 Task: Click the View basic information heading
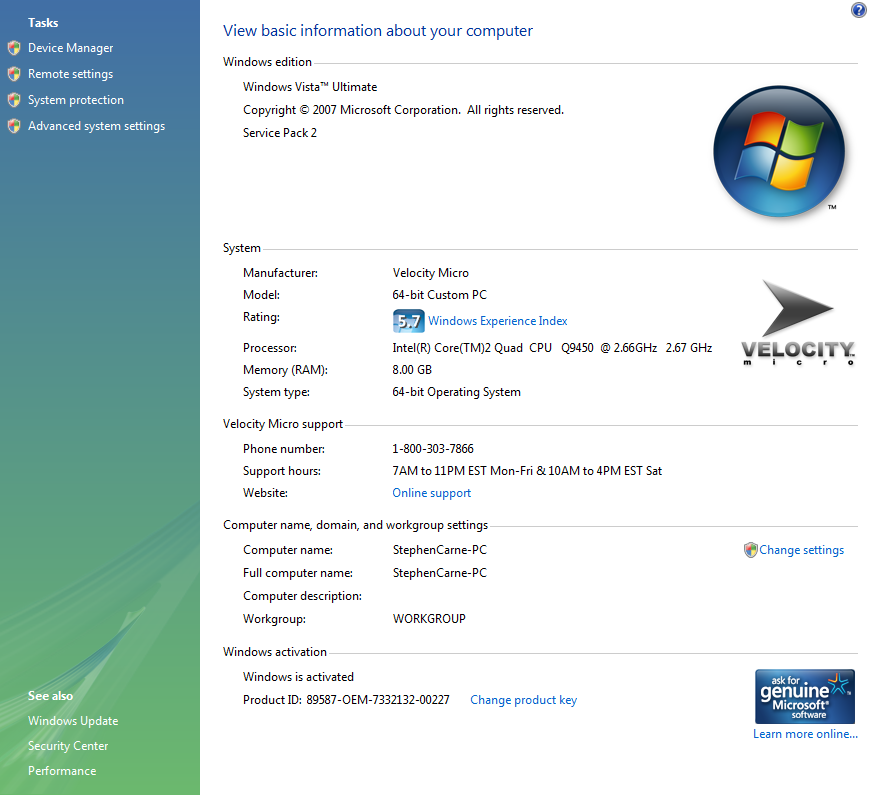377,30
